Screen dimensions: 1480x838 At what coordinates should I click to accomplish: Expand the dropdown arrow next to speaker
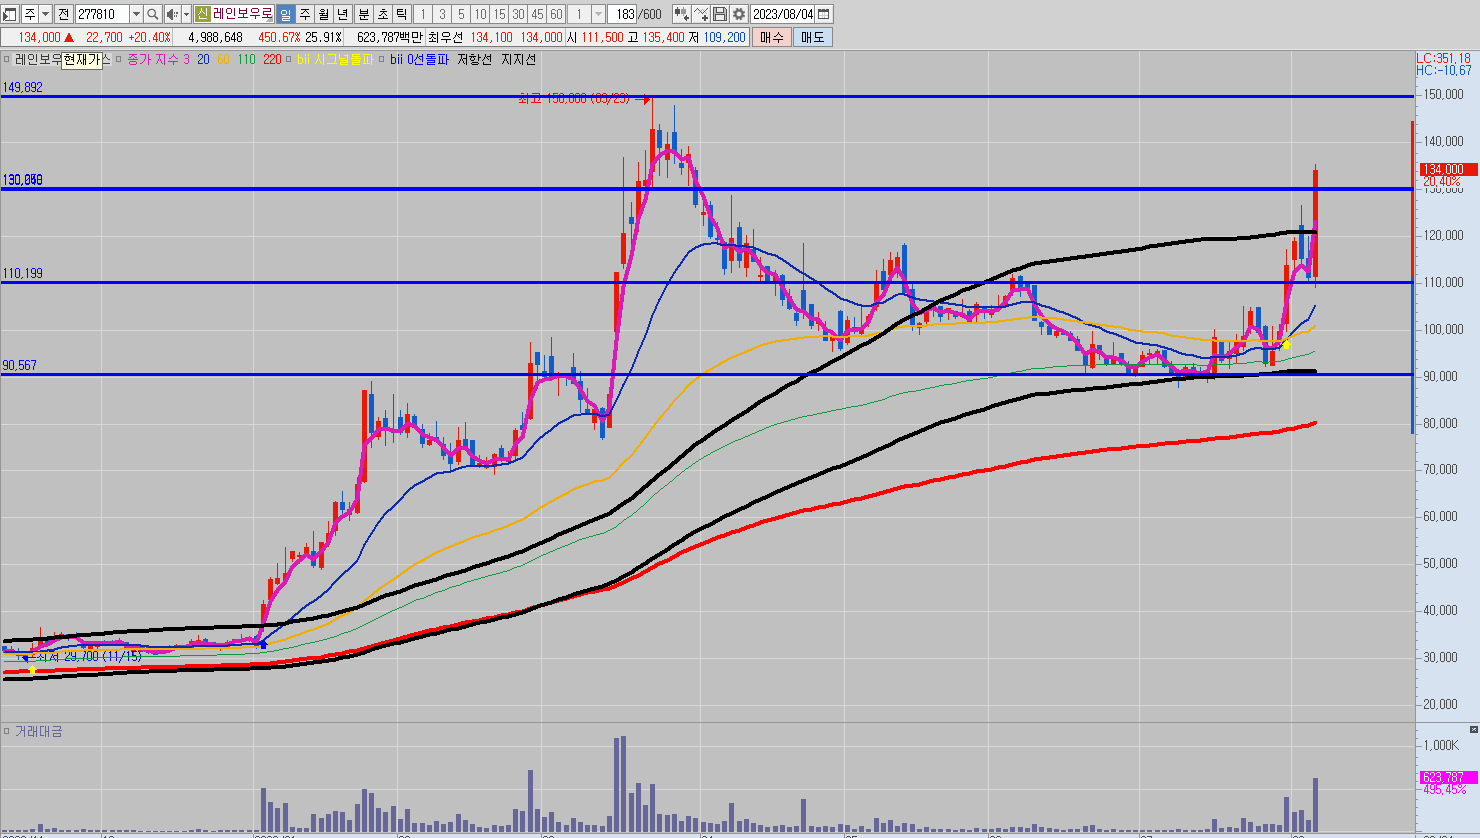(x=186, y=14)
